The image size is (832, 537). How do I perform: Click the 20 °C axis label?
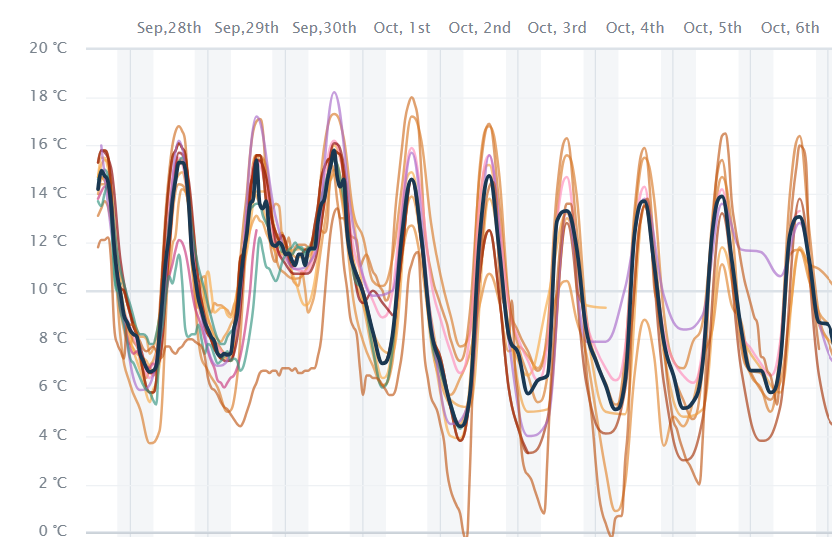tap(48, 48)
